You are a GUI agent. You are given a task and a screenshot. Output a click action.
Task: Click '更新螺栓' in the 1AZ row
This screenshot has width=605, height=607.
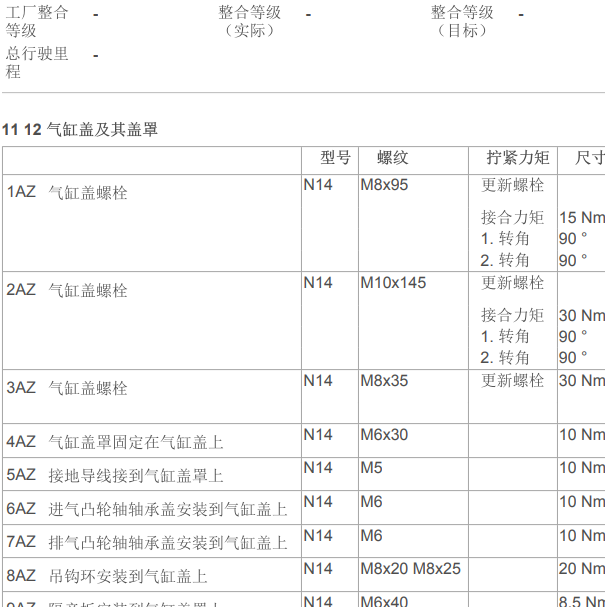(x=512, y=185)
